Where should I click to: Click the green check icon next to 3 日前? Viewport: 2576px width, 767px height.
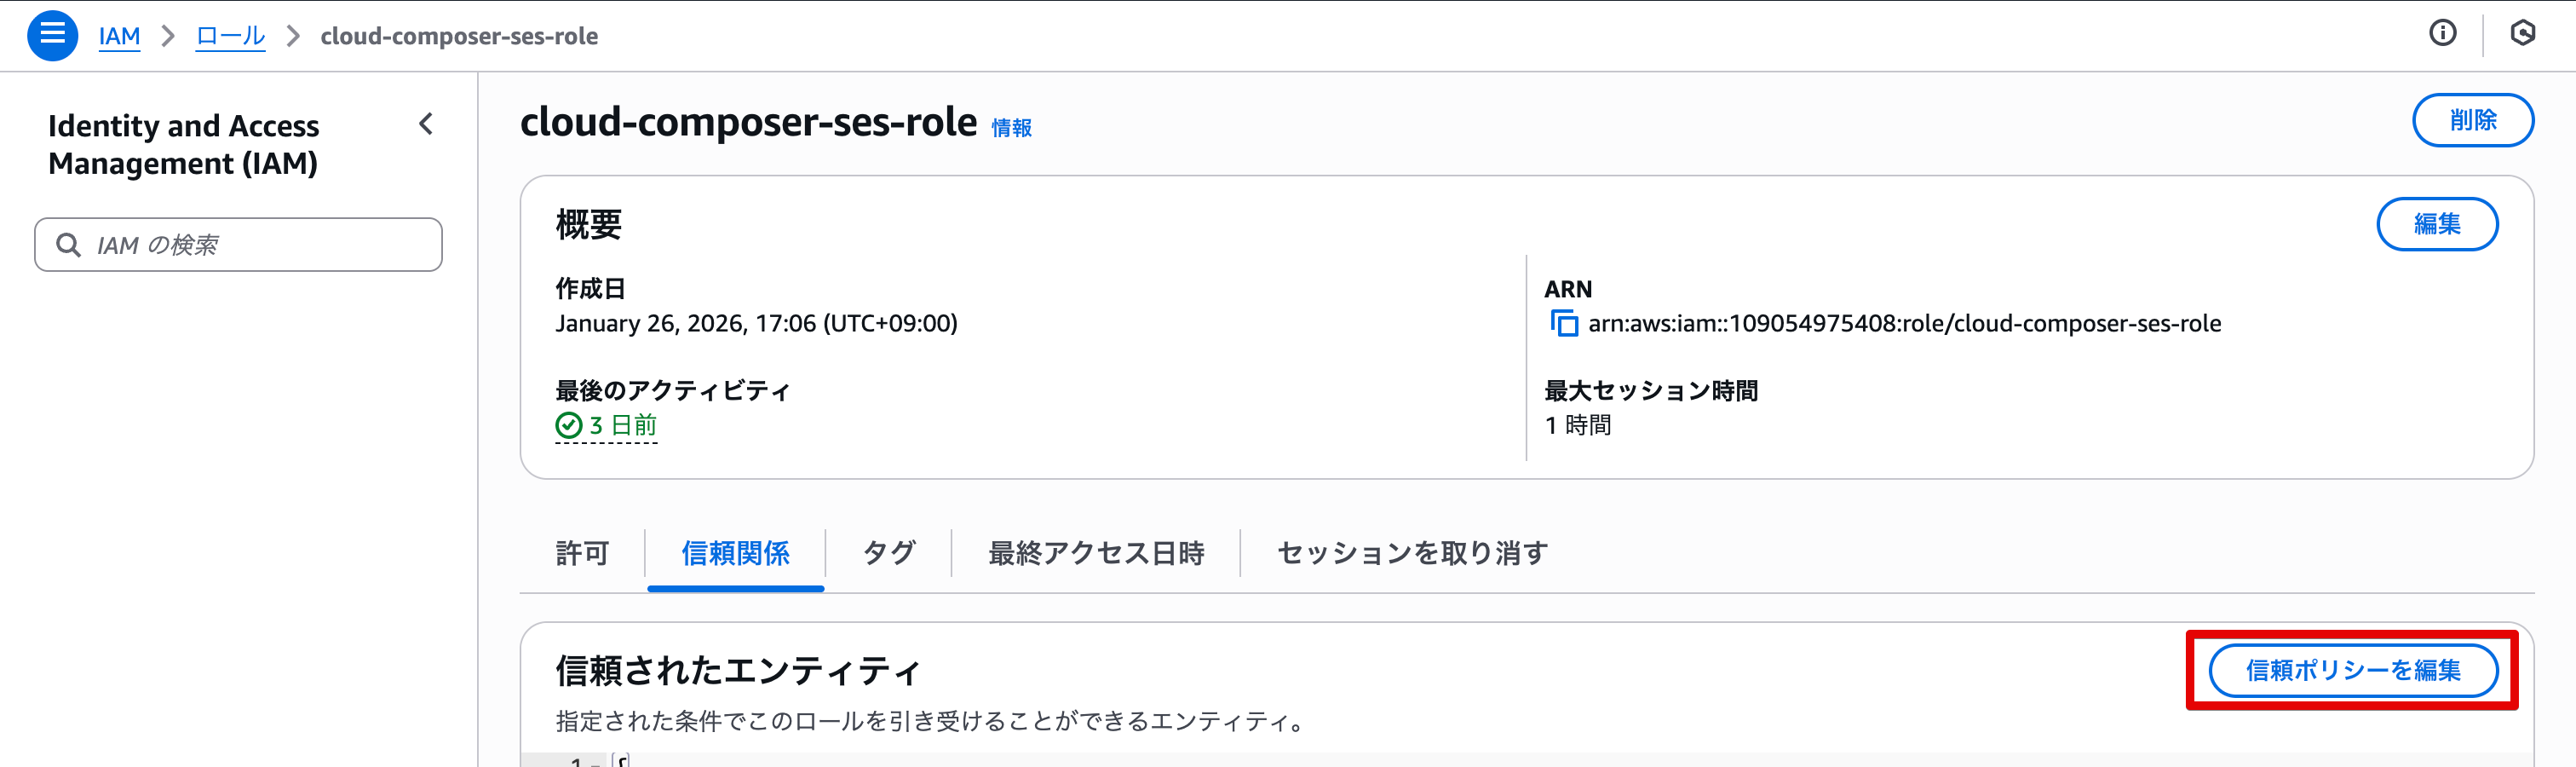click(x=567, y=425)
